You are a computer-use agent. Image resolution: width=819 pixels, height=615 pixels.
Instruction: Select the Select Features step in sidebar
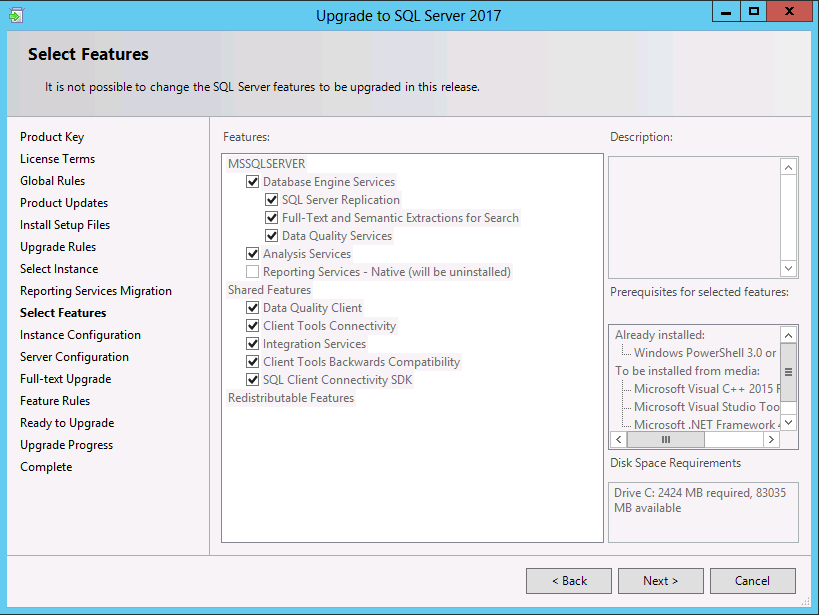pos(63,312)
